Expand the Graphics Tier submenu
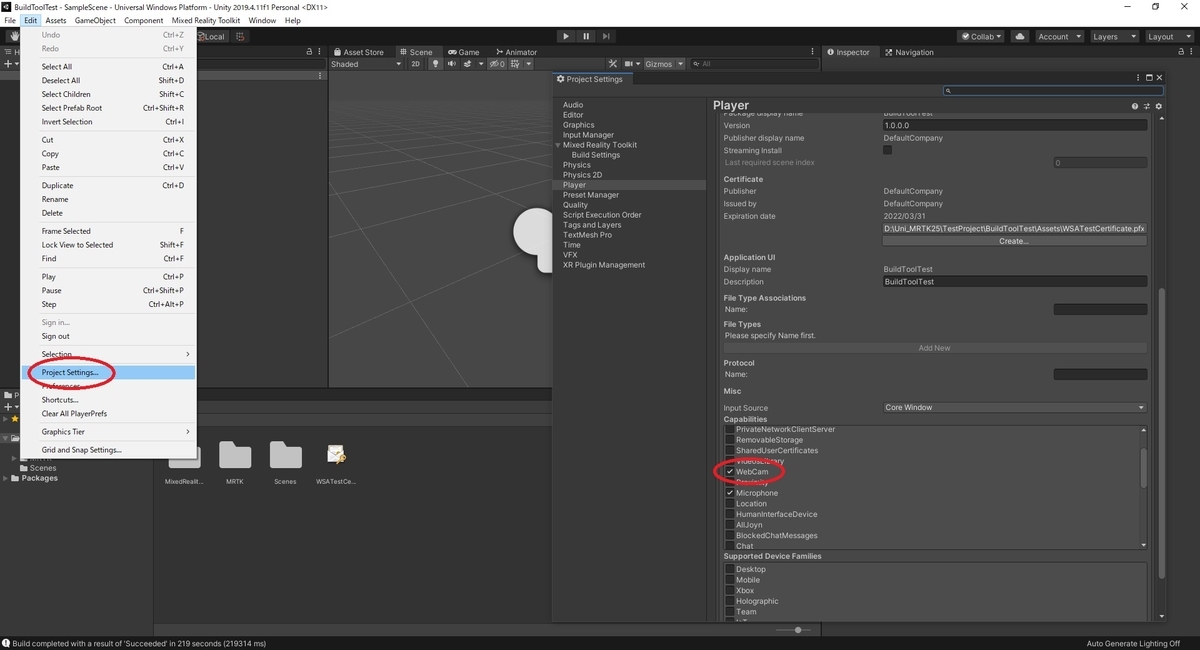This screenshot has width=1200, height=650. tap(108, 432)
